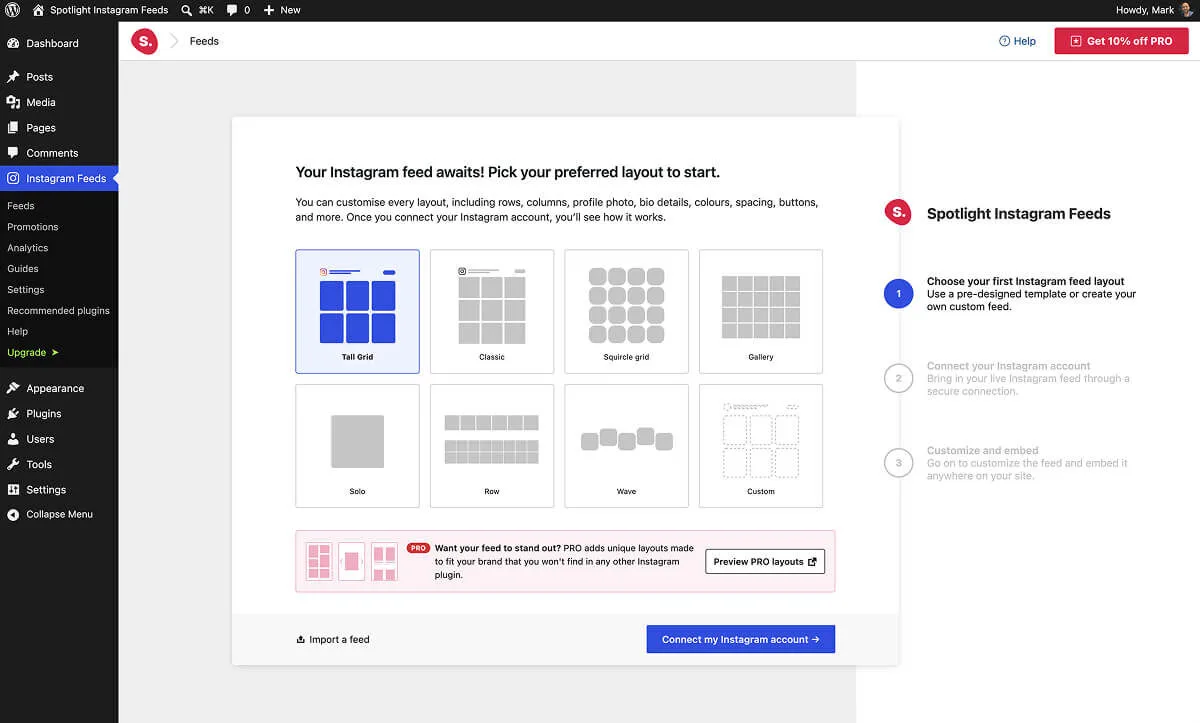Select the Squircle grid layout
Screen dimensions: 1200x723
pyautogui.click(x=626, y=311)
